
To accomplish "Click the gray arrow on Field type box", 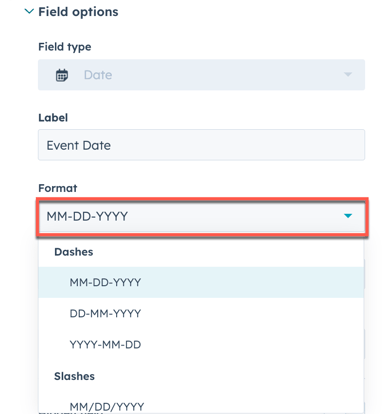I will 348,75.
